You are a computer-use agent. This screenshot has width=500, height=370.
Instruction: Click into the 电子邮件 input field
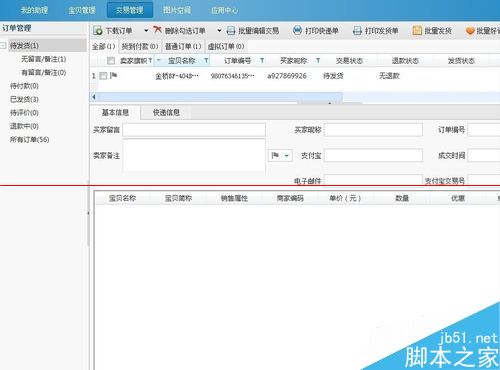(x=373, y=180)
